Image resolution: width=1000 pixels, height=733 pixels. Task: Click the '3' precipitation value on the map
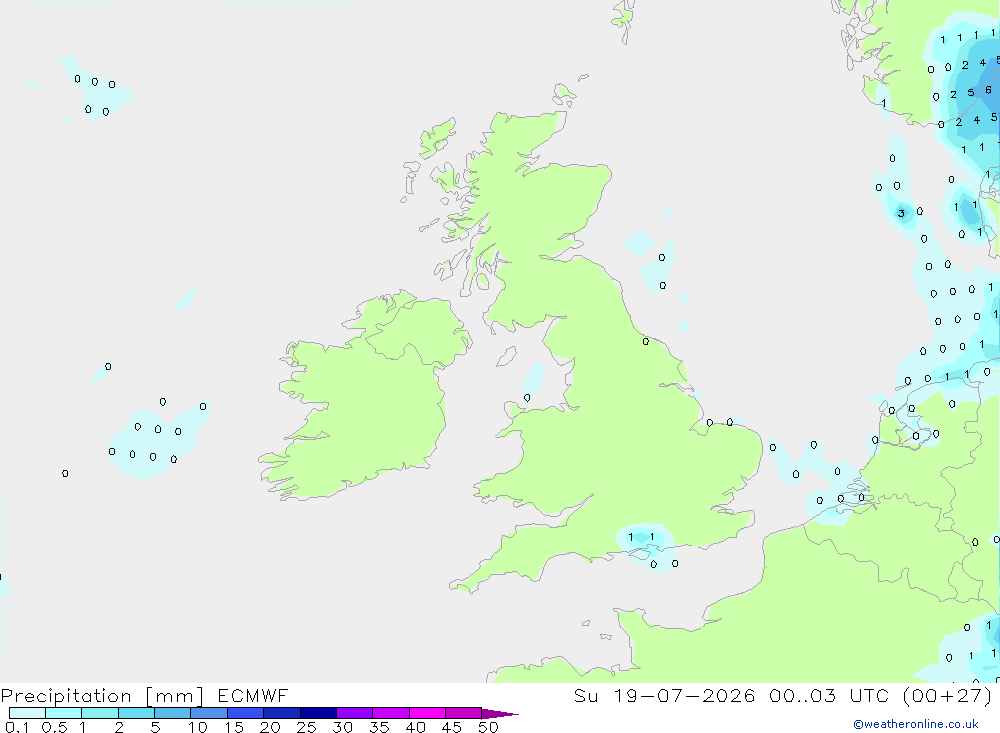click(901, 214)
